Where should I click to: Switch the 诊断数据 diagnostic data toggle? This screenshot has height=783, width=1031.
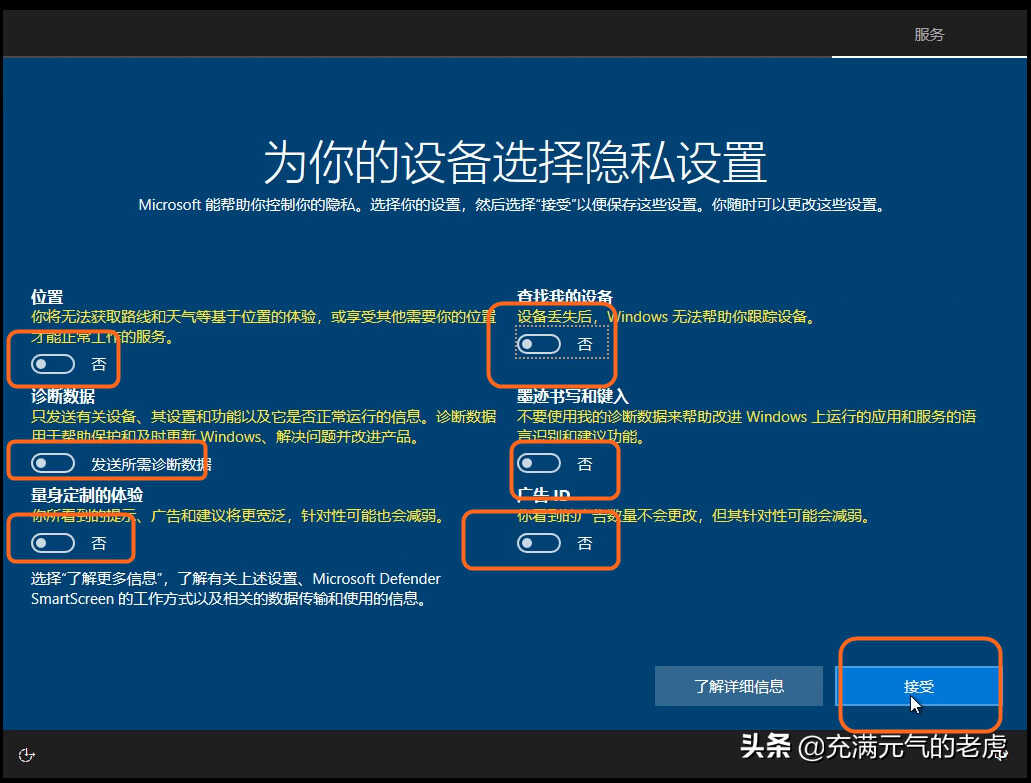53,463
